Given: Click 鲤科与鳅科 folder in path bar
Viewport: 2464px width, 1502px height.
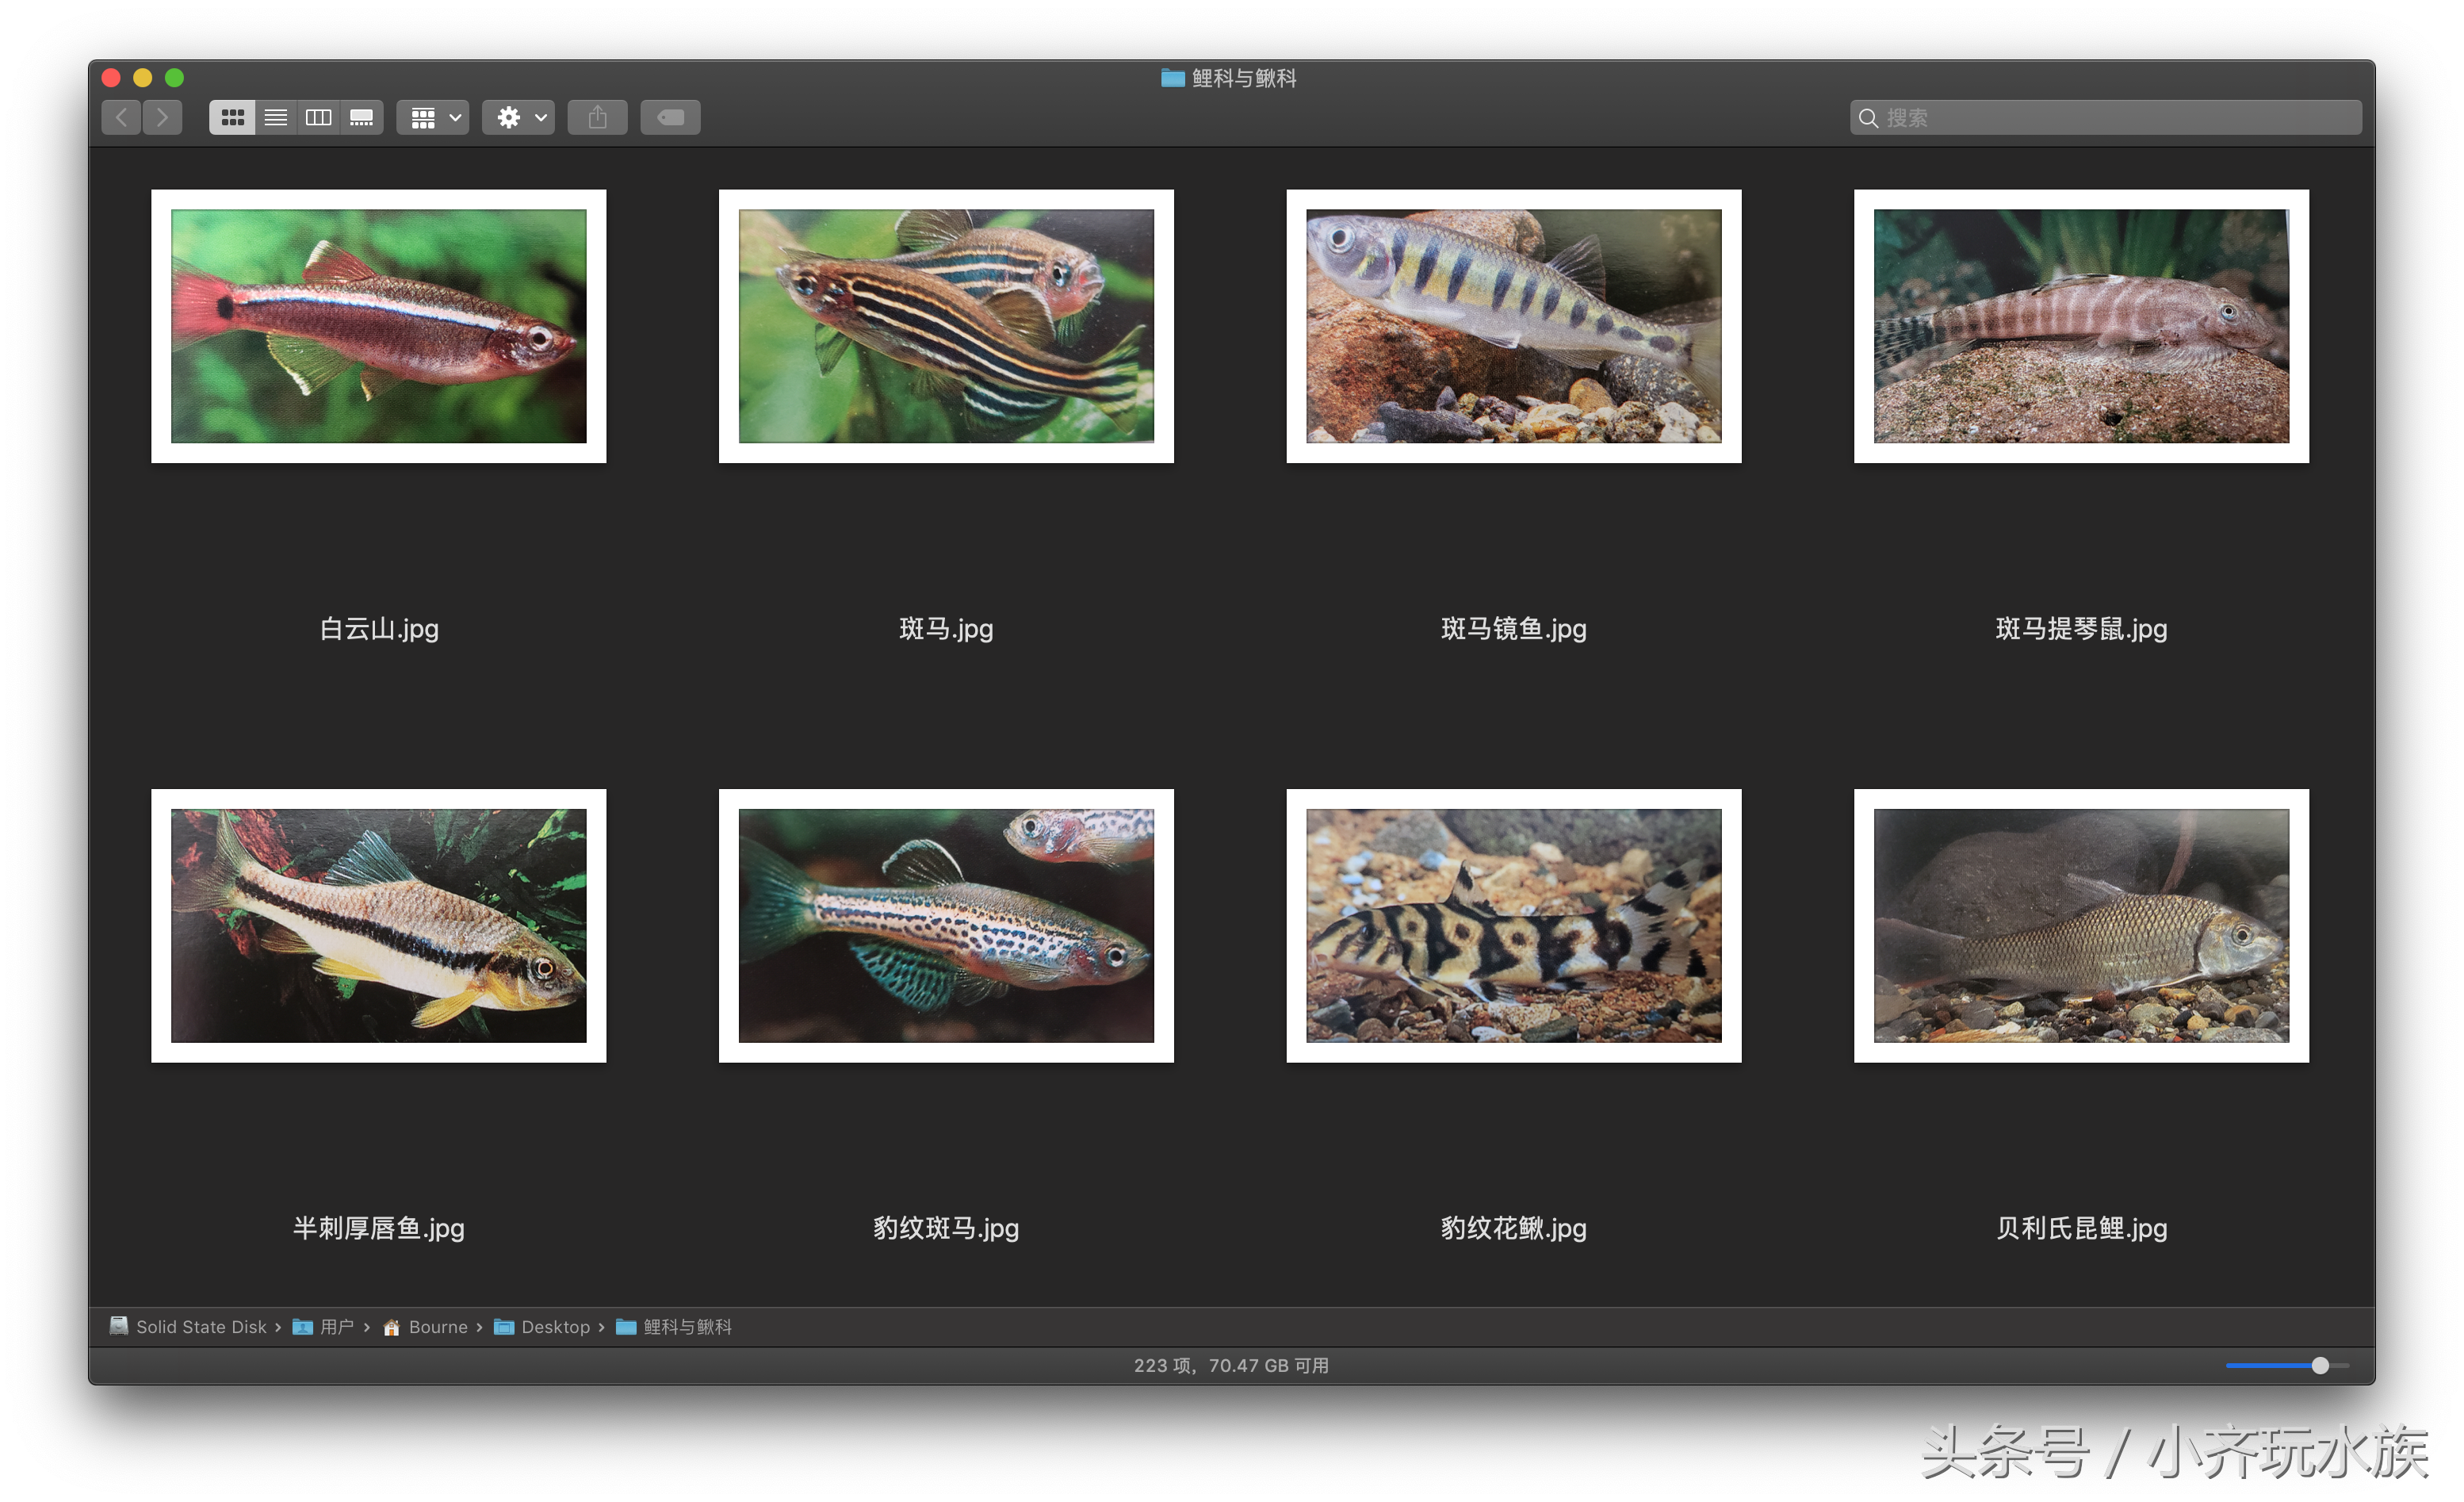Looking at the screenshot, I should (x=674, y=1327).
